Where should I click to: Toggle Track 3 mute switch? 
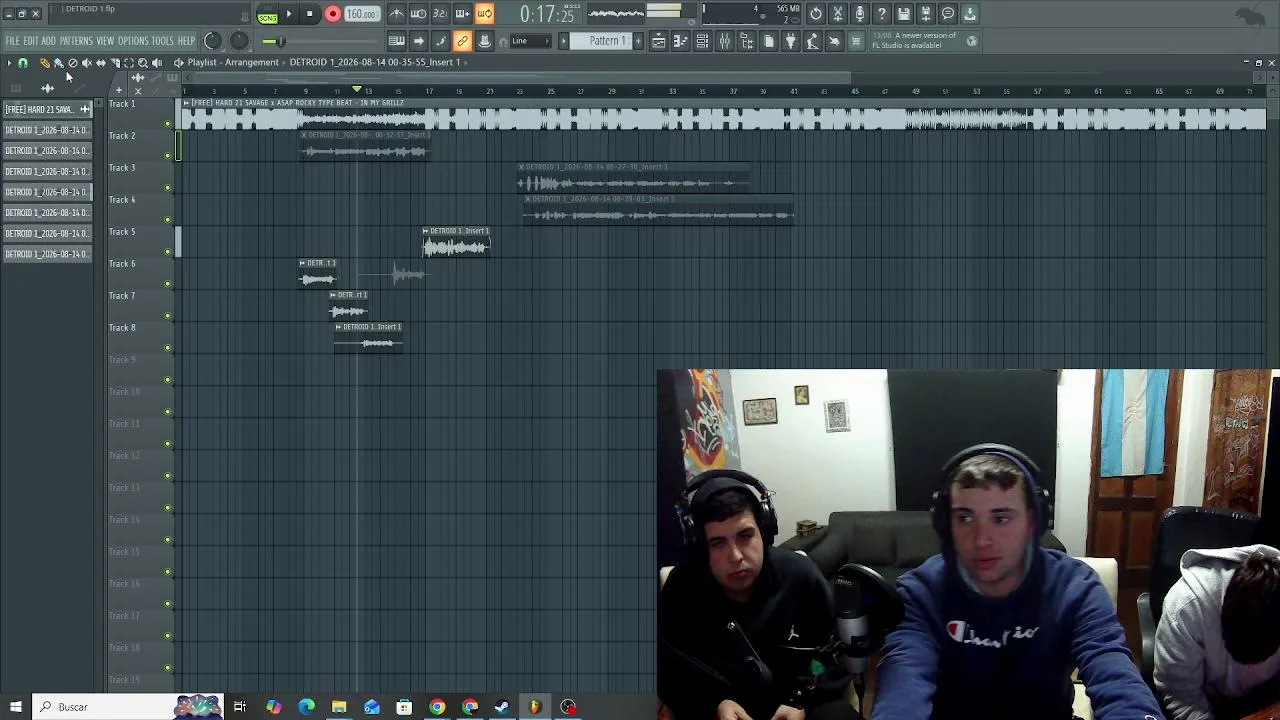point(168,188)
